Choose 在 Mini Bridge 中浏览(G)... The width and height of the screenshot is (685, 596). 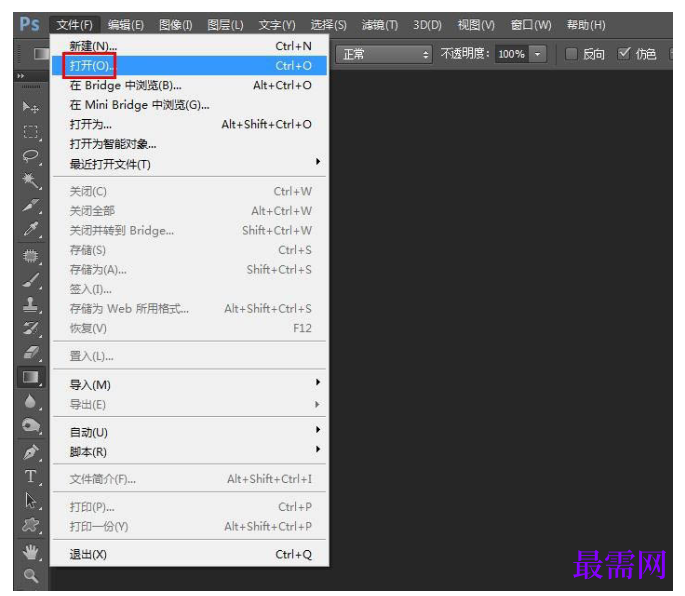click(x=189, y=105)
